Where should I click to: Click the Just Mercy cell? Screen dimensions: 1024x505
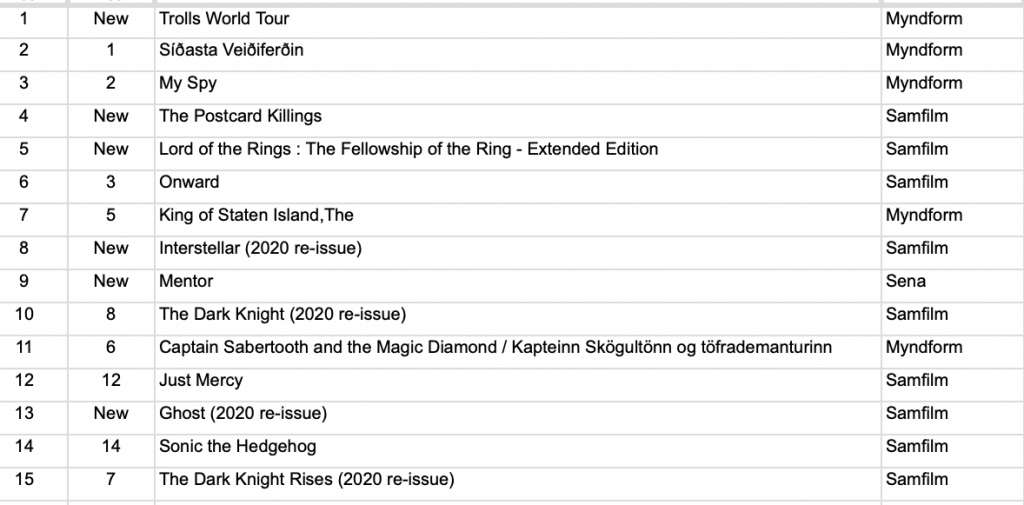coord(201,380)
